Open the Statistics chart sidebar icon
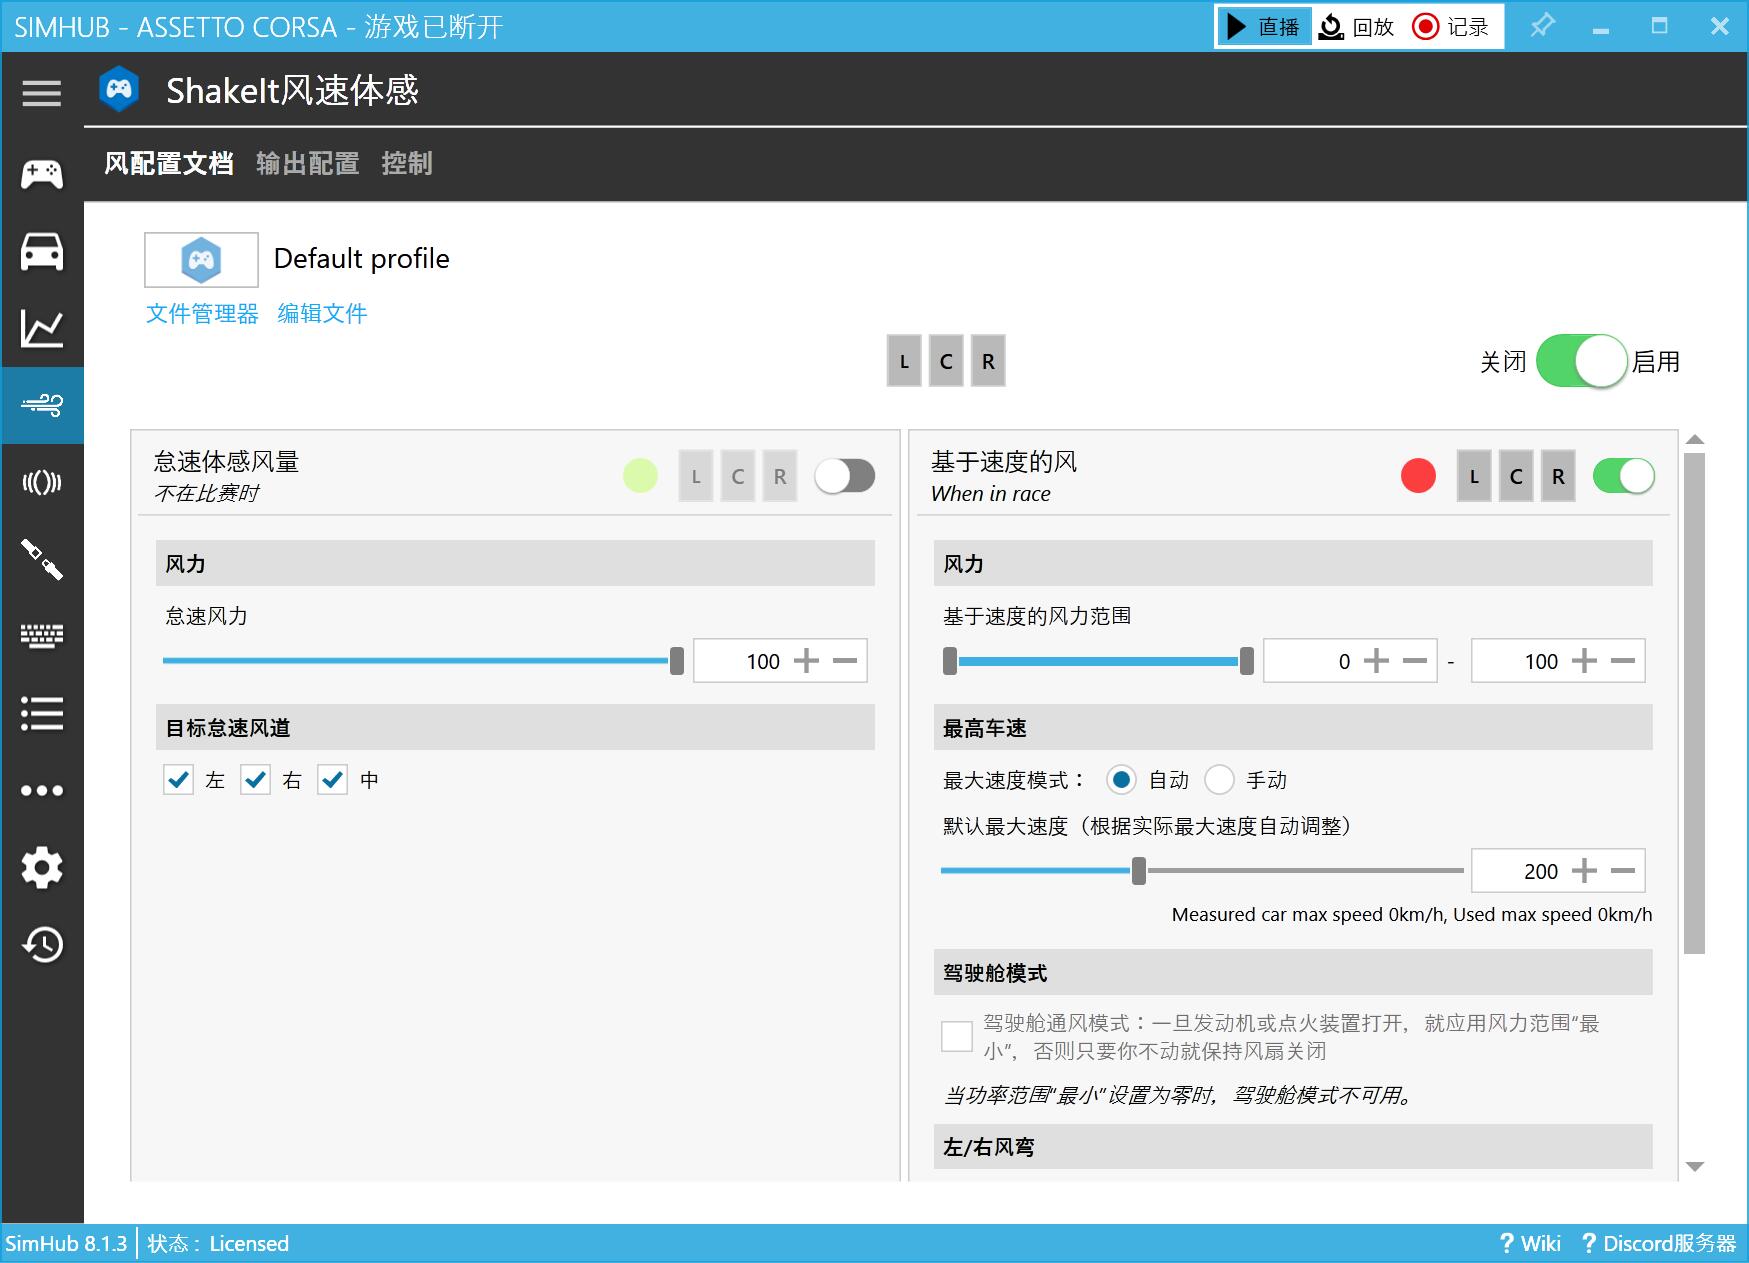 [x=42, y=328]
